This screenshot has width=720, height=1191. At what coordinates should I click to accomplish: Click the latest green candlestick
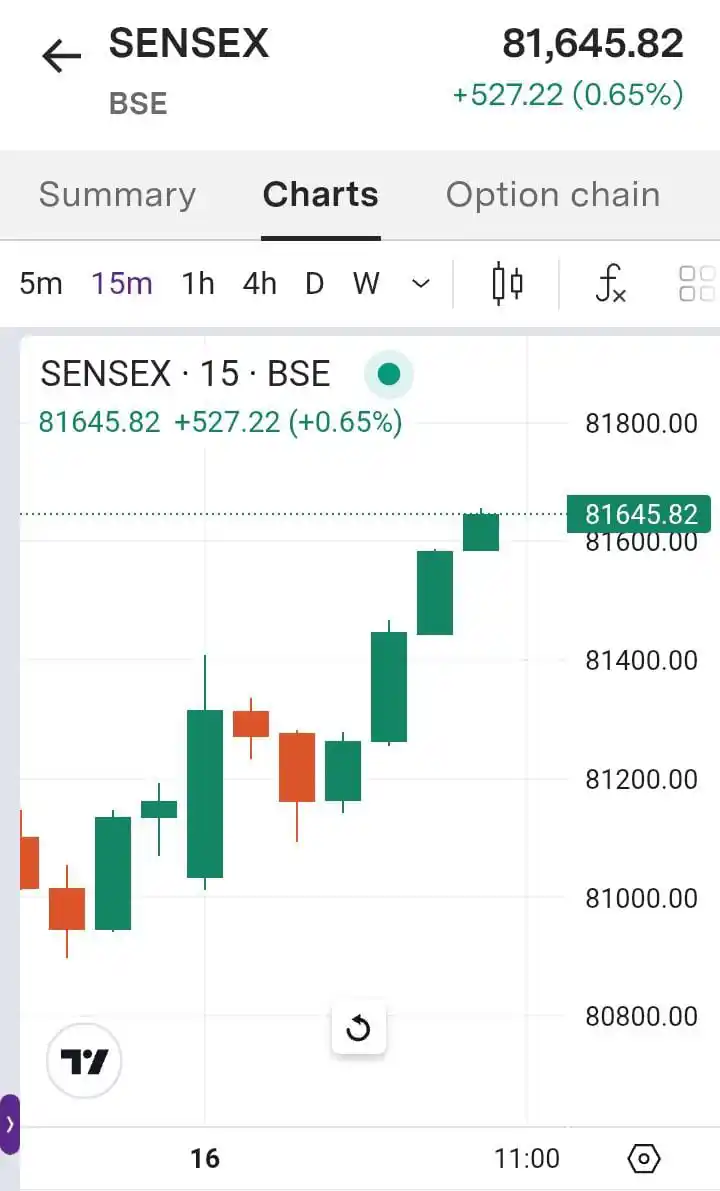pos(481,531)
